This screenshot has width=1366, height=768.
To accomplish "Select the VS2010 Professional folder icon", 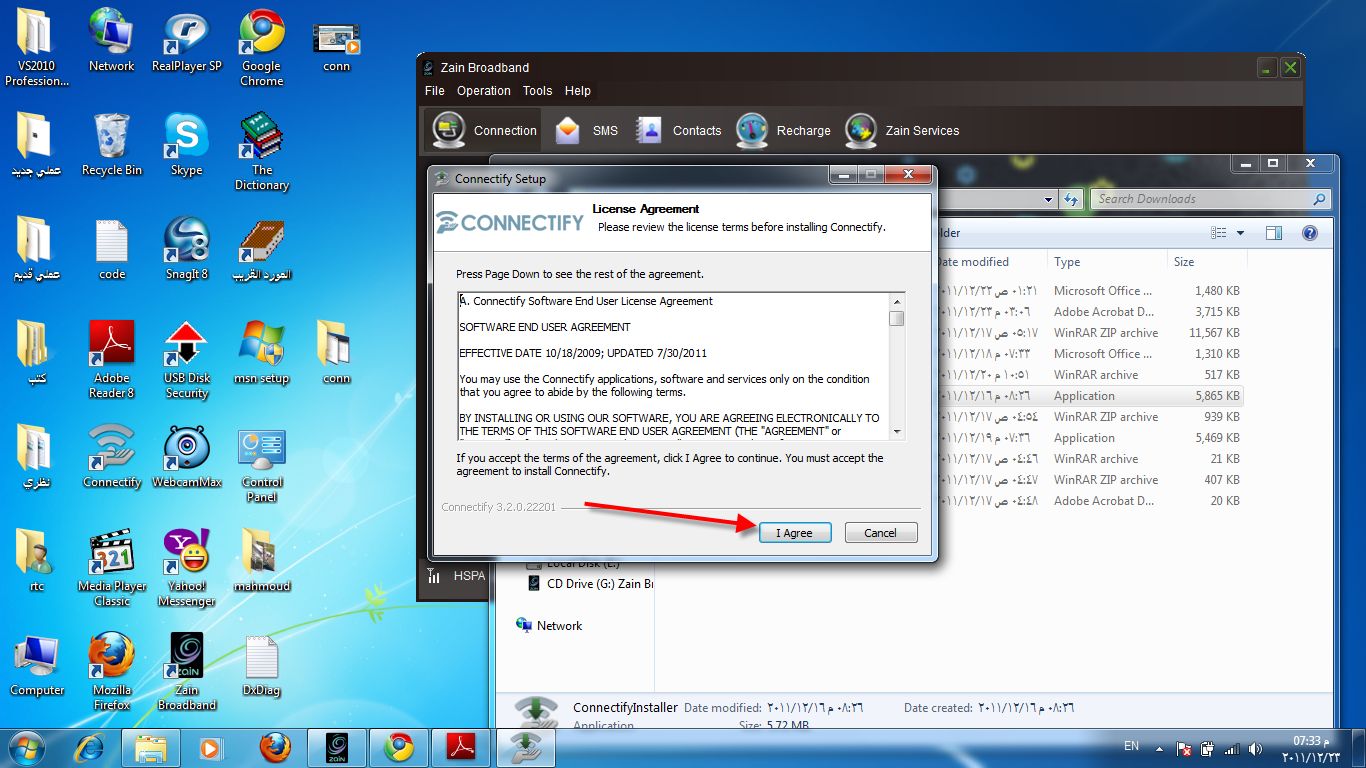I will tap(37, 48).
